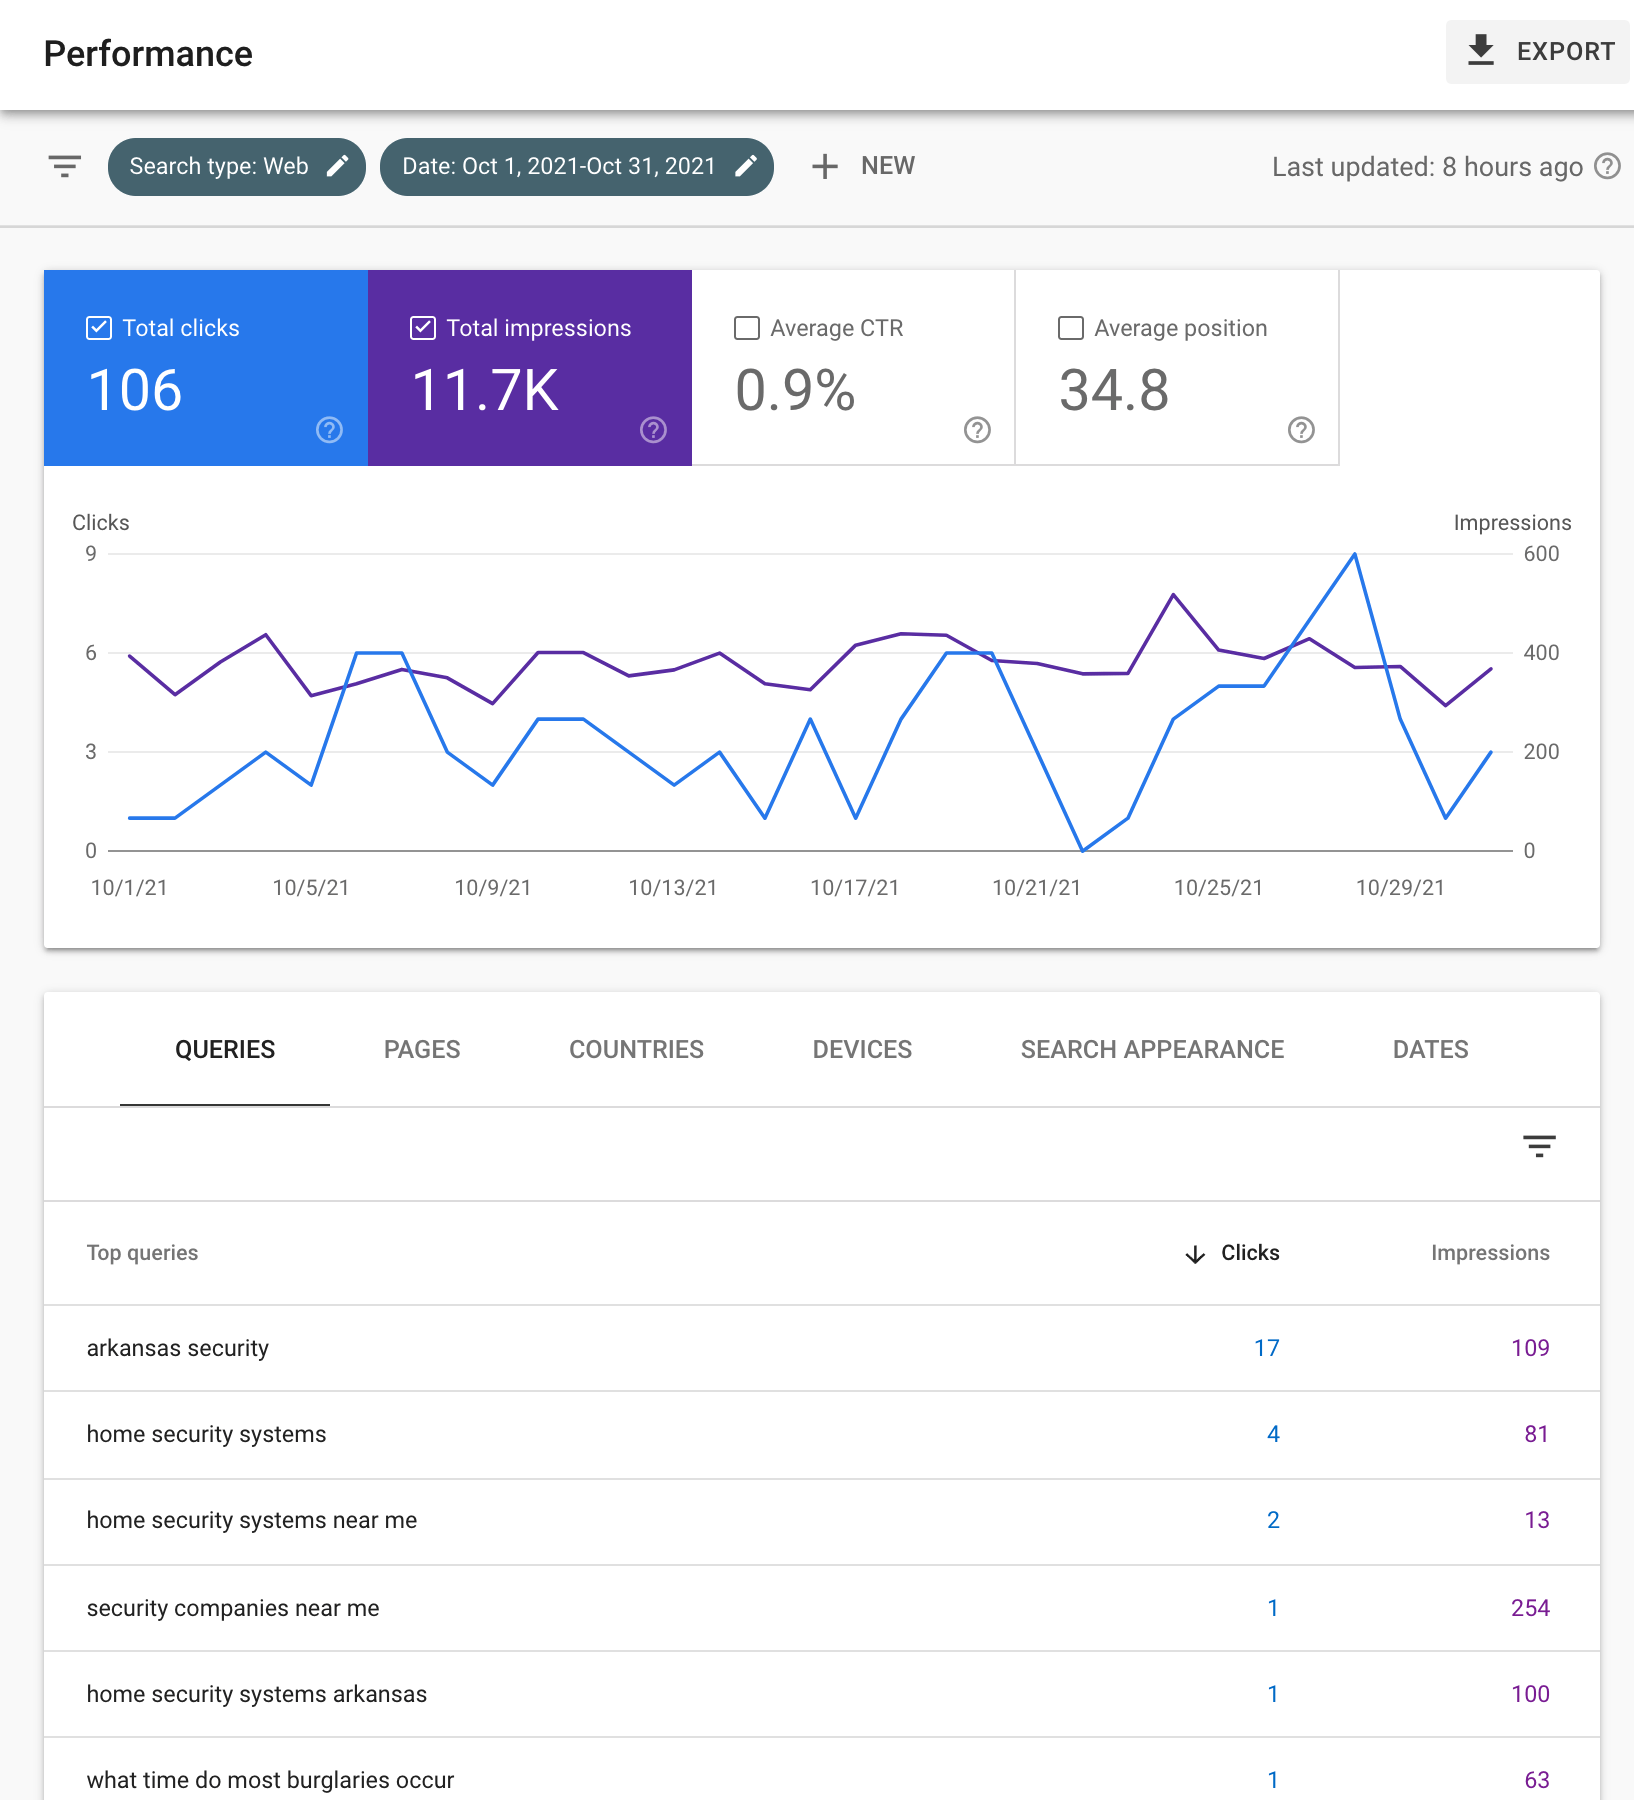
Task: Open Average CTR help icon
Action: (x=977, y=430)
